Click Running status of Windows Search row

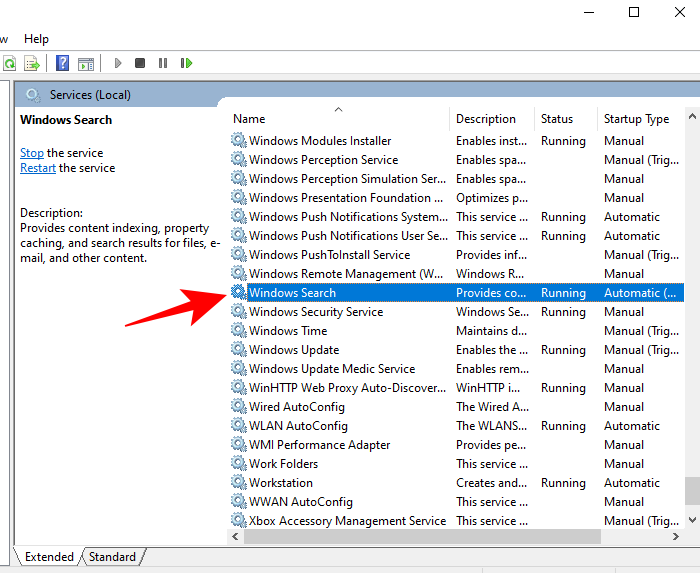(x=563, y=293)
